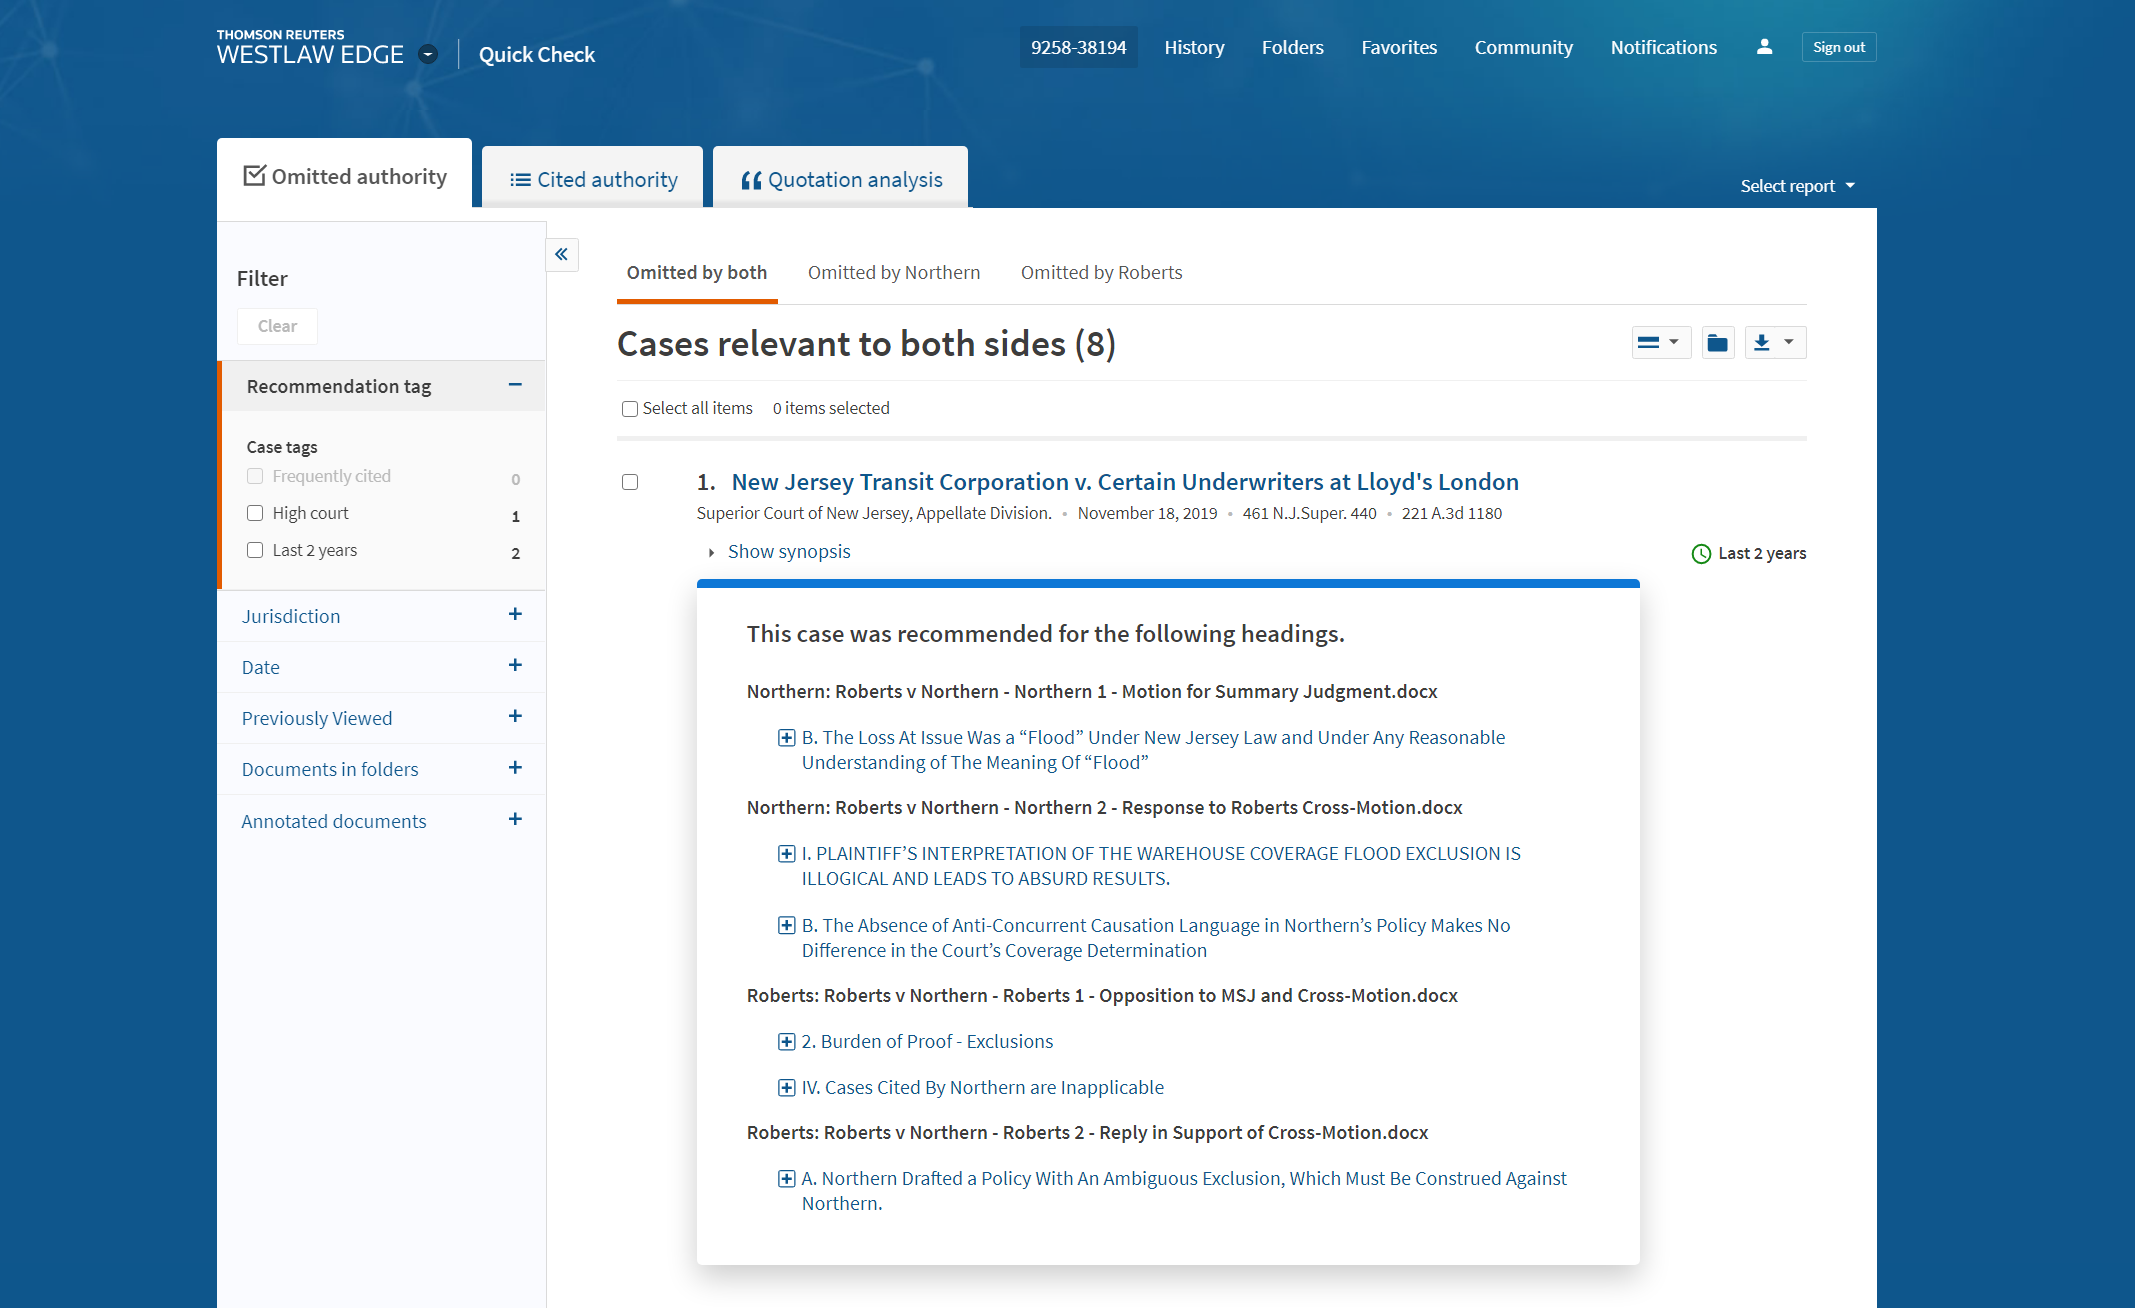The image size is (2135, 1308).
Task: Show synopsis for the first case
Action: click(x=788, y=552)
